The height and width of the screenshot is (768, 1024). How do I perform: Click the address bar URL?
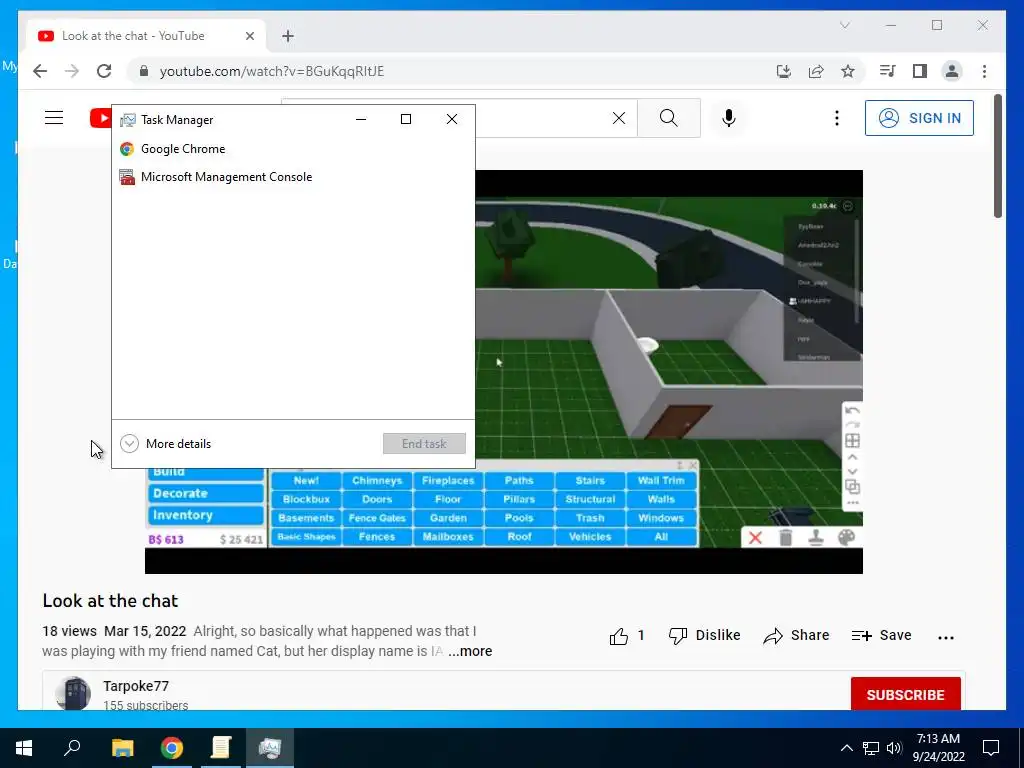(272, 71)
